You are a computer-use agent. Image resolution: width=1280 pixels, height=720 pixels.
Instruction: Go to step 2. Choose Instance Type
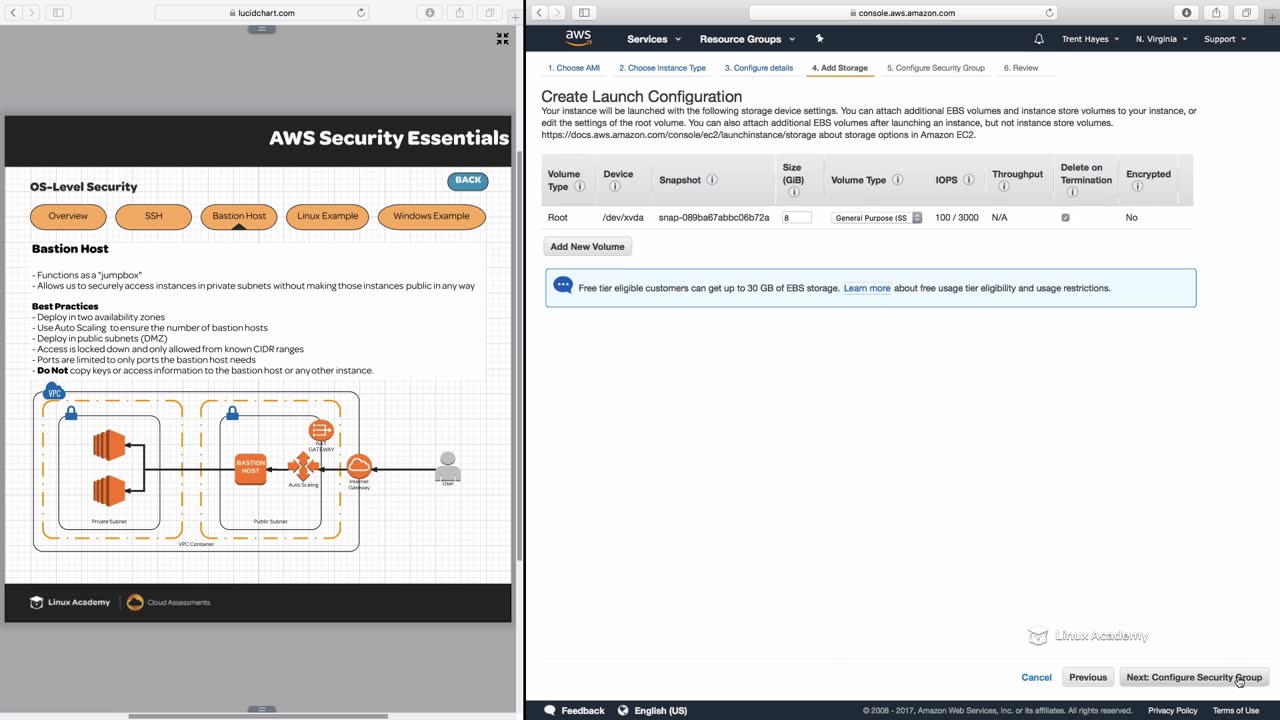tap(662, 68)
